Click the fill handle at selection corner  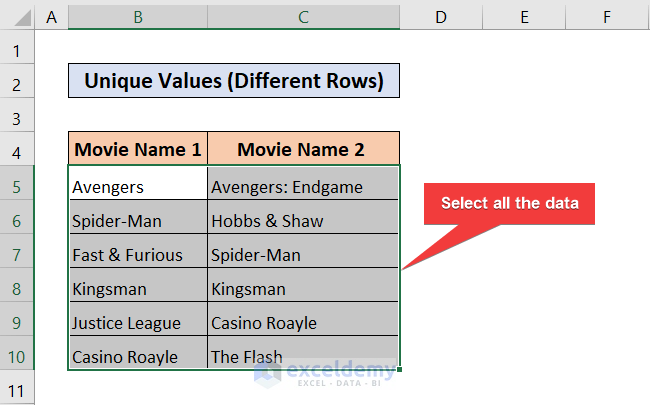(400, 370)
